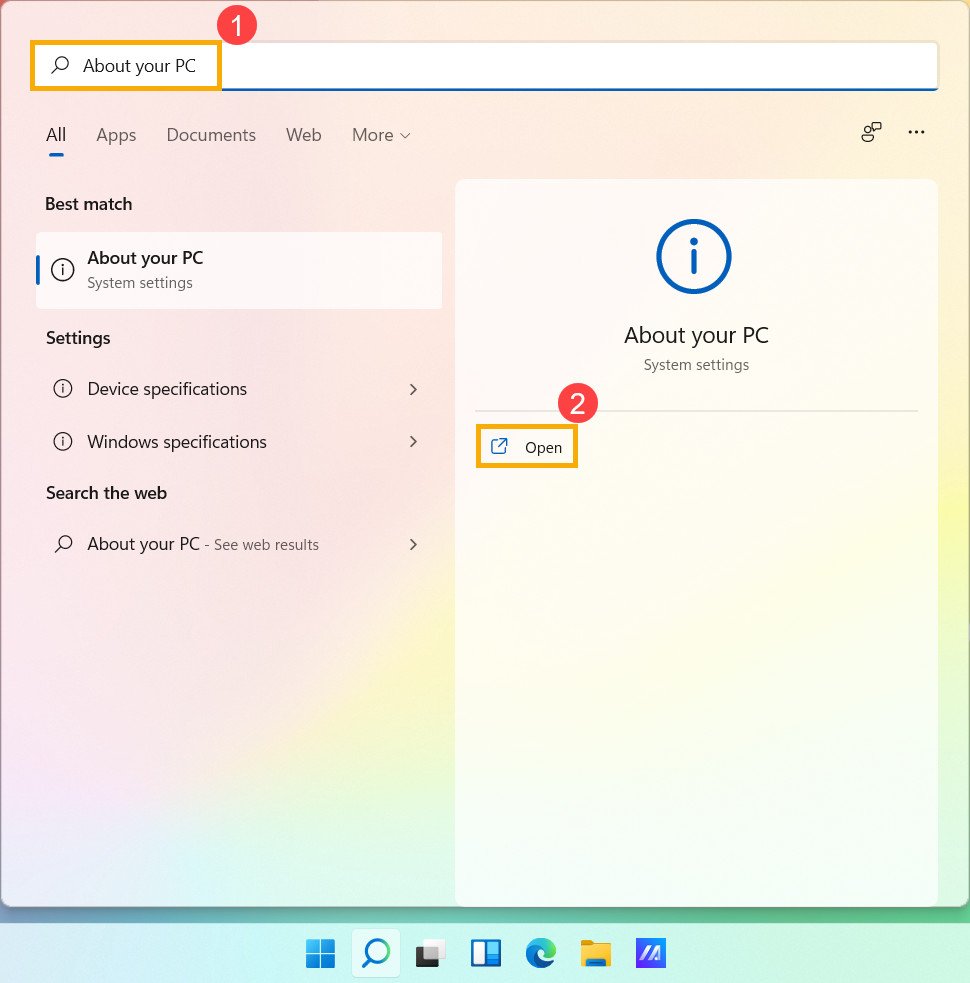
Task: Switch to the Apps tab
Action: pyautogui.click(x=116, y=135)
